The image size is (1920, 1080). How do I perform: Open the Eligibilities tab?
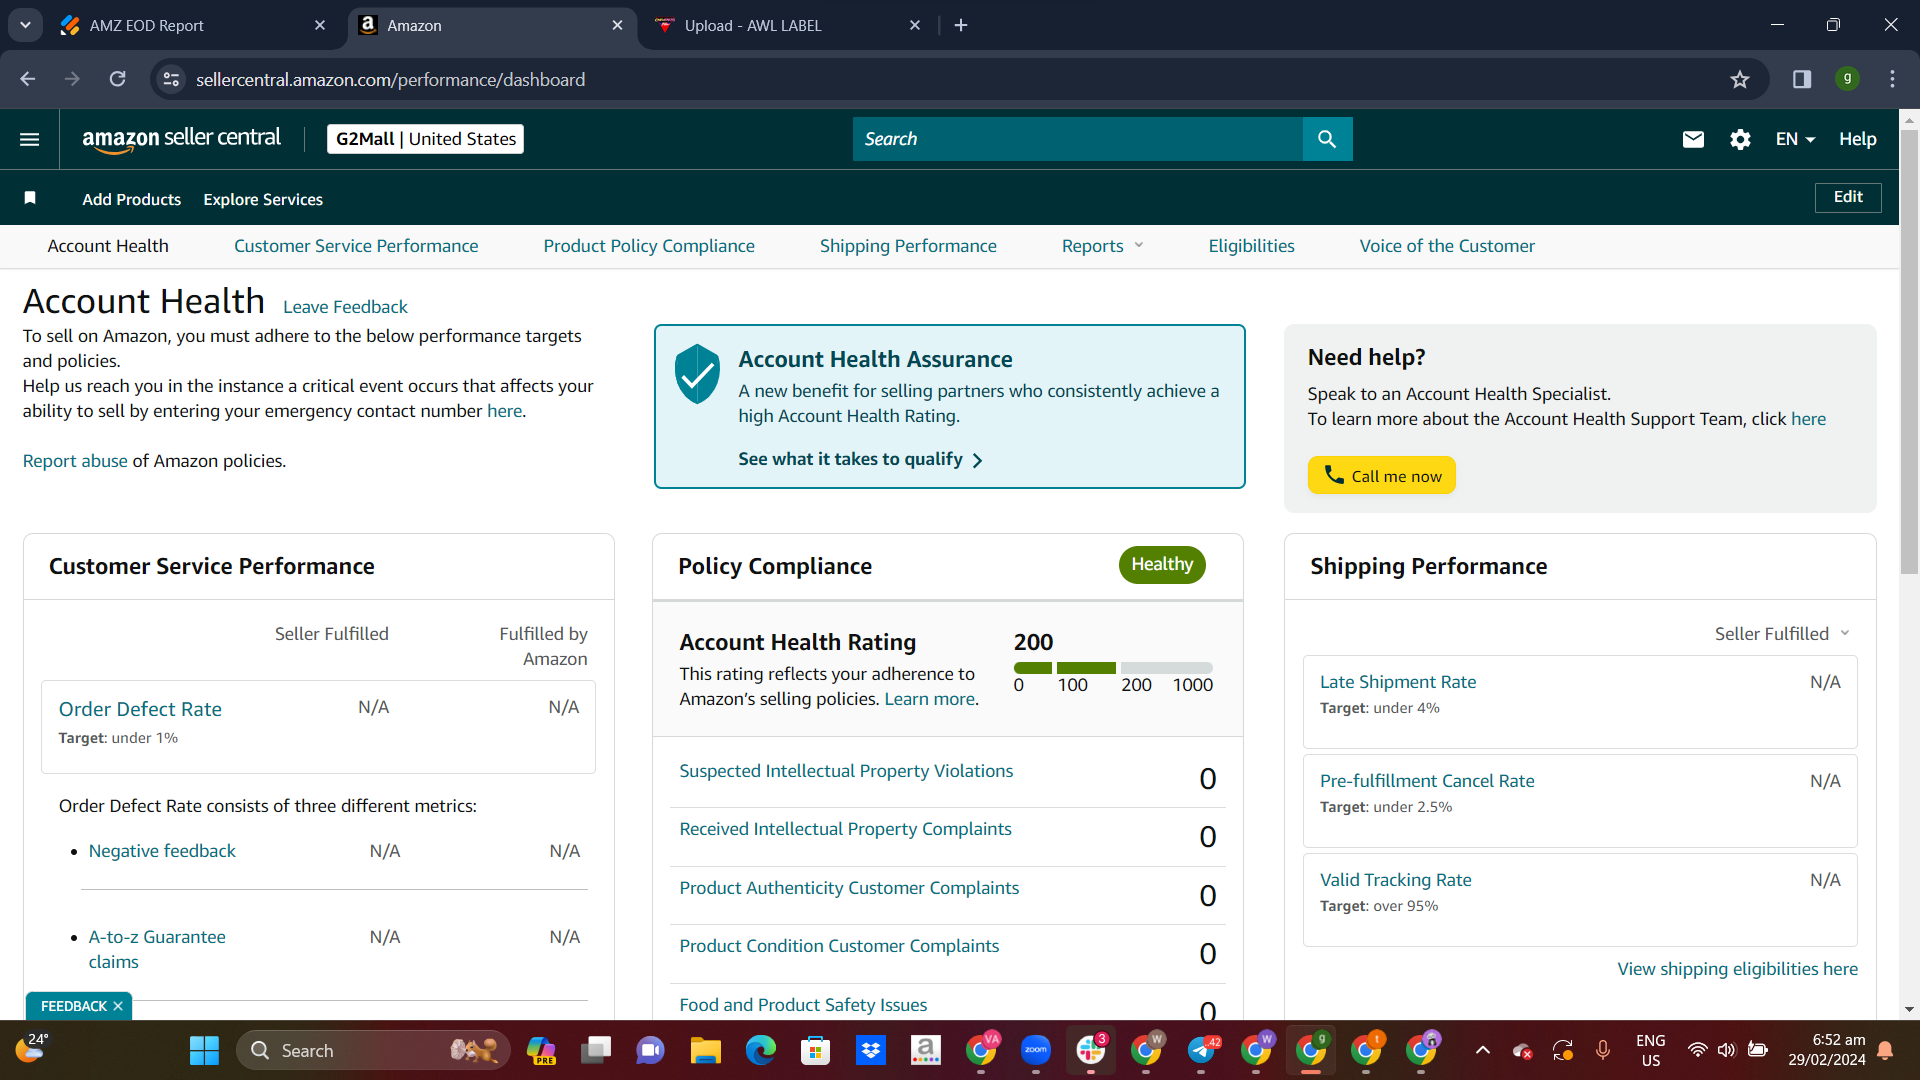click(x=1251, y=246)
